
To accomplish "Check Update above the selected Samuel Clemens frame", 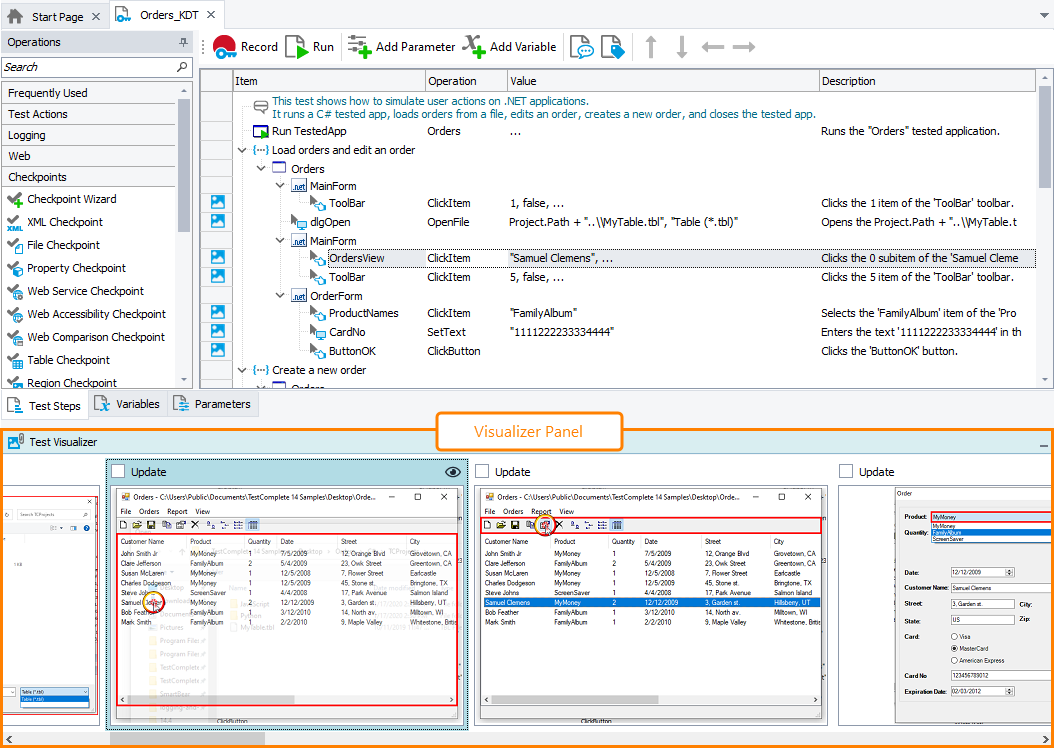I will 482,471.
